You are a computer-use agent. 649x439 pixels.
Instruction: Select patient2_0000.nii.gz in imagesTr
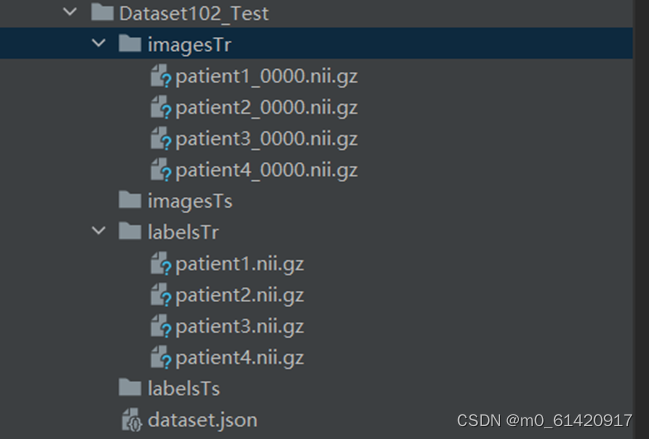pos(267,108)
